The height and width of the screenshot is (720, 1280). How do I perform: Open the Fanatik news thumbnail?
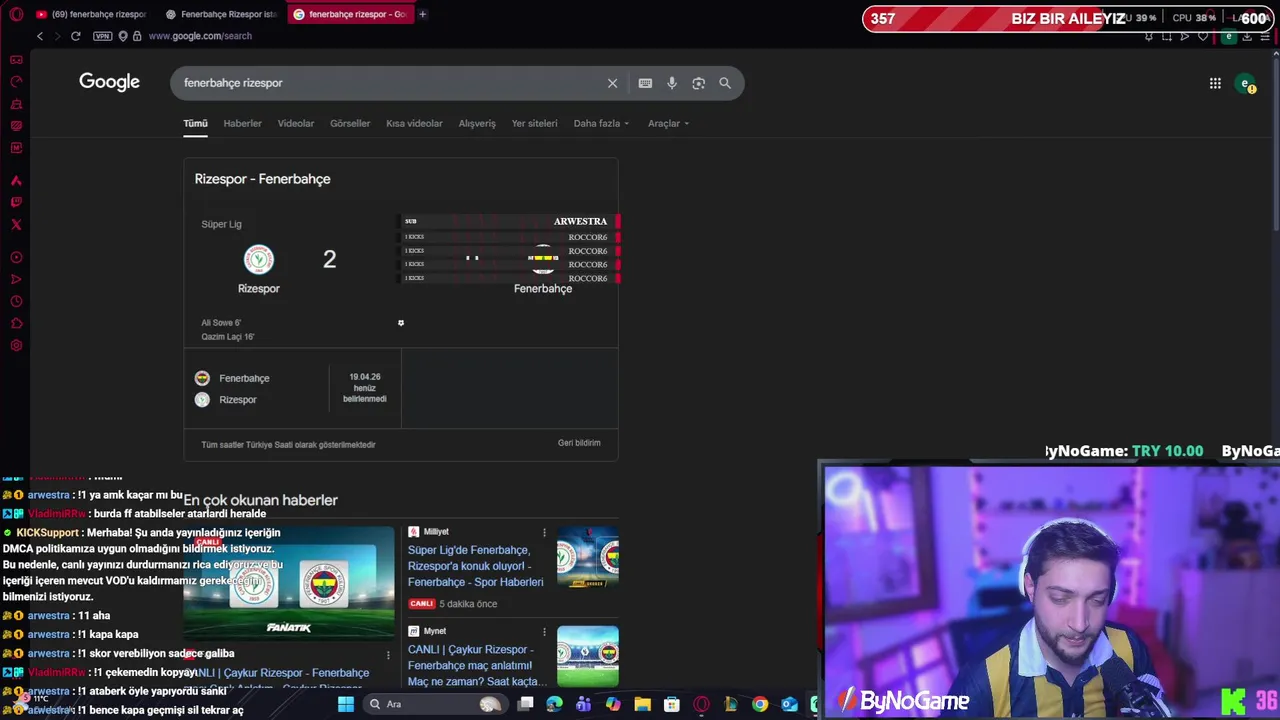[289, 582]
